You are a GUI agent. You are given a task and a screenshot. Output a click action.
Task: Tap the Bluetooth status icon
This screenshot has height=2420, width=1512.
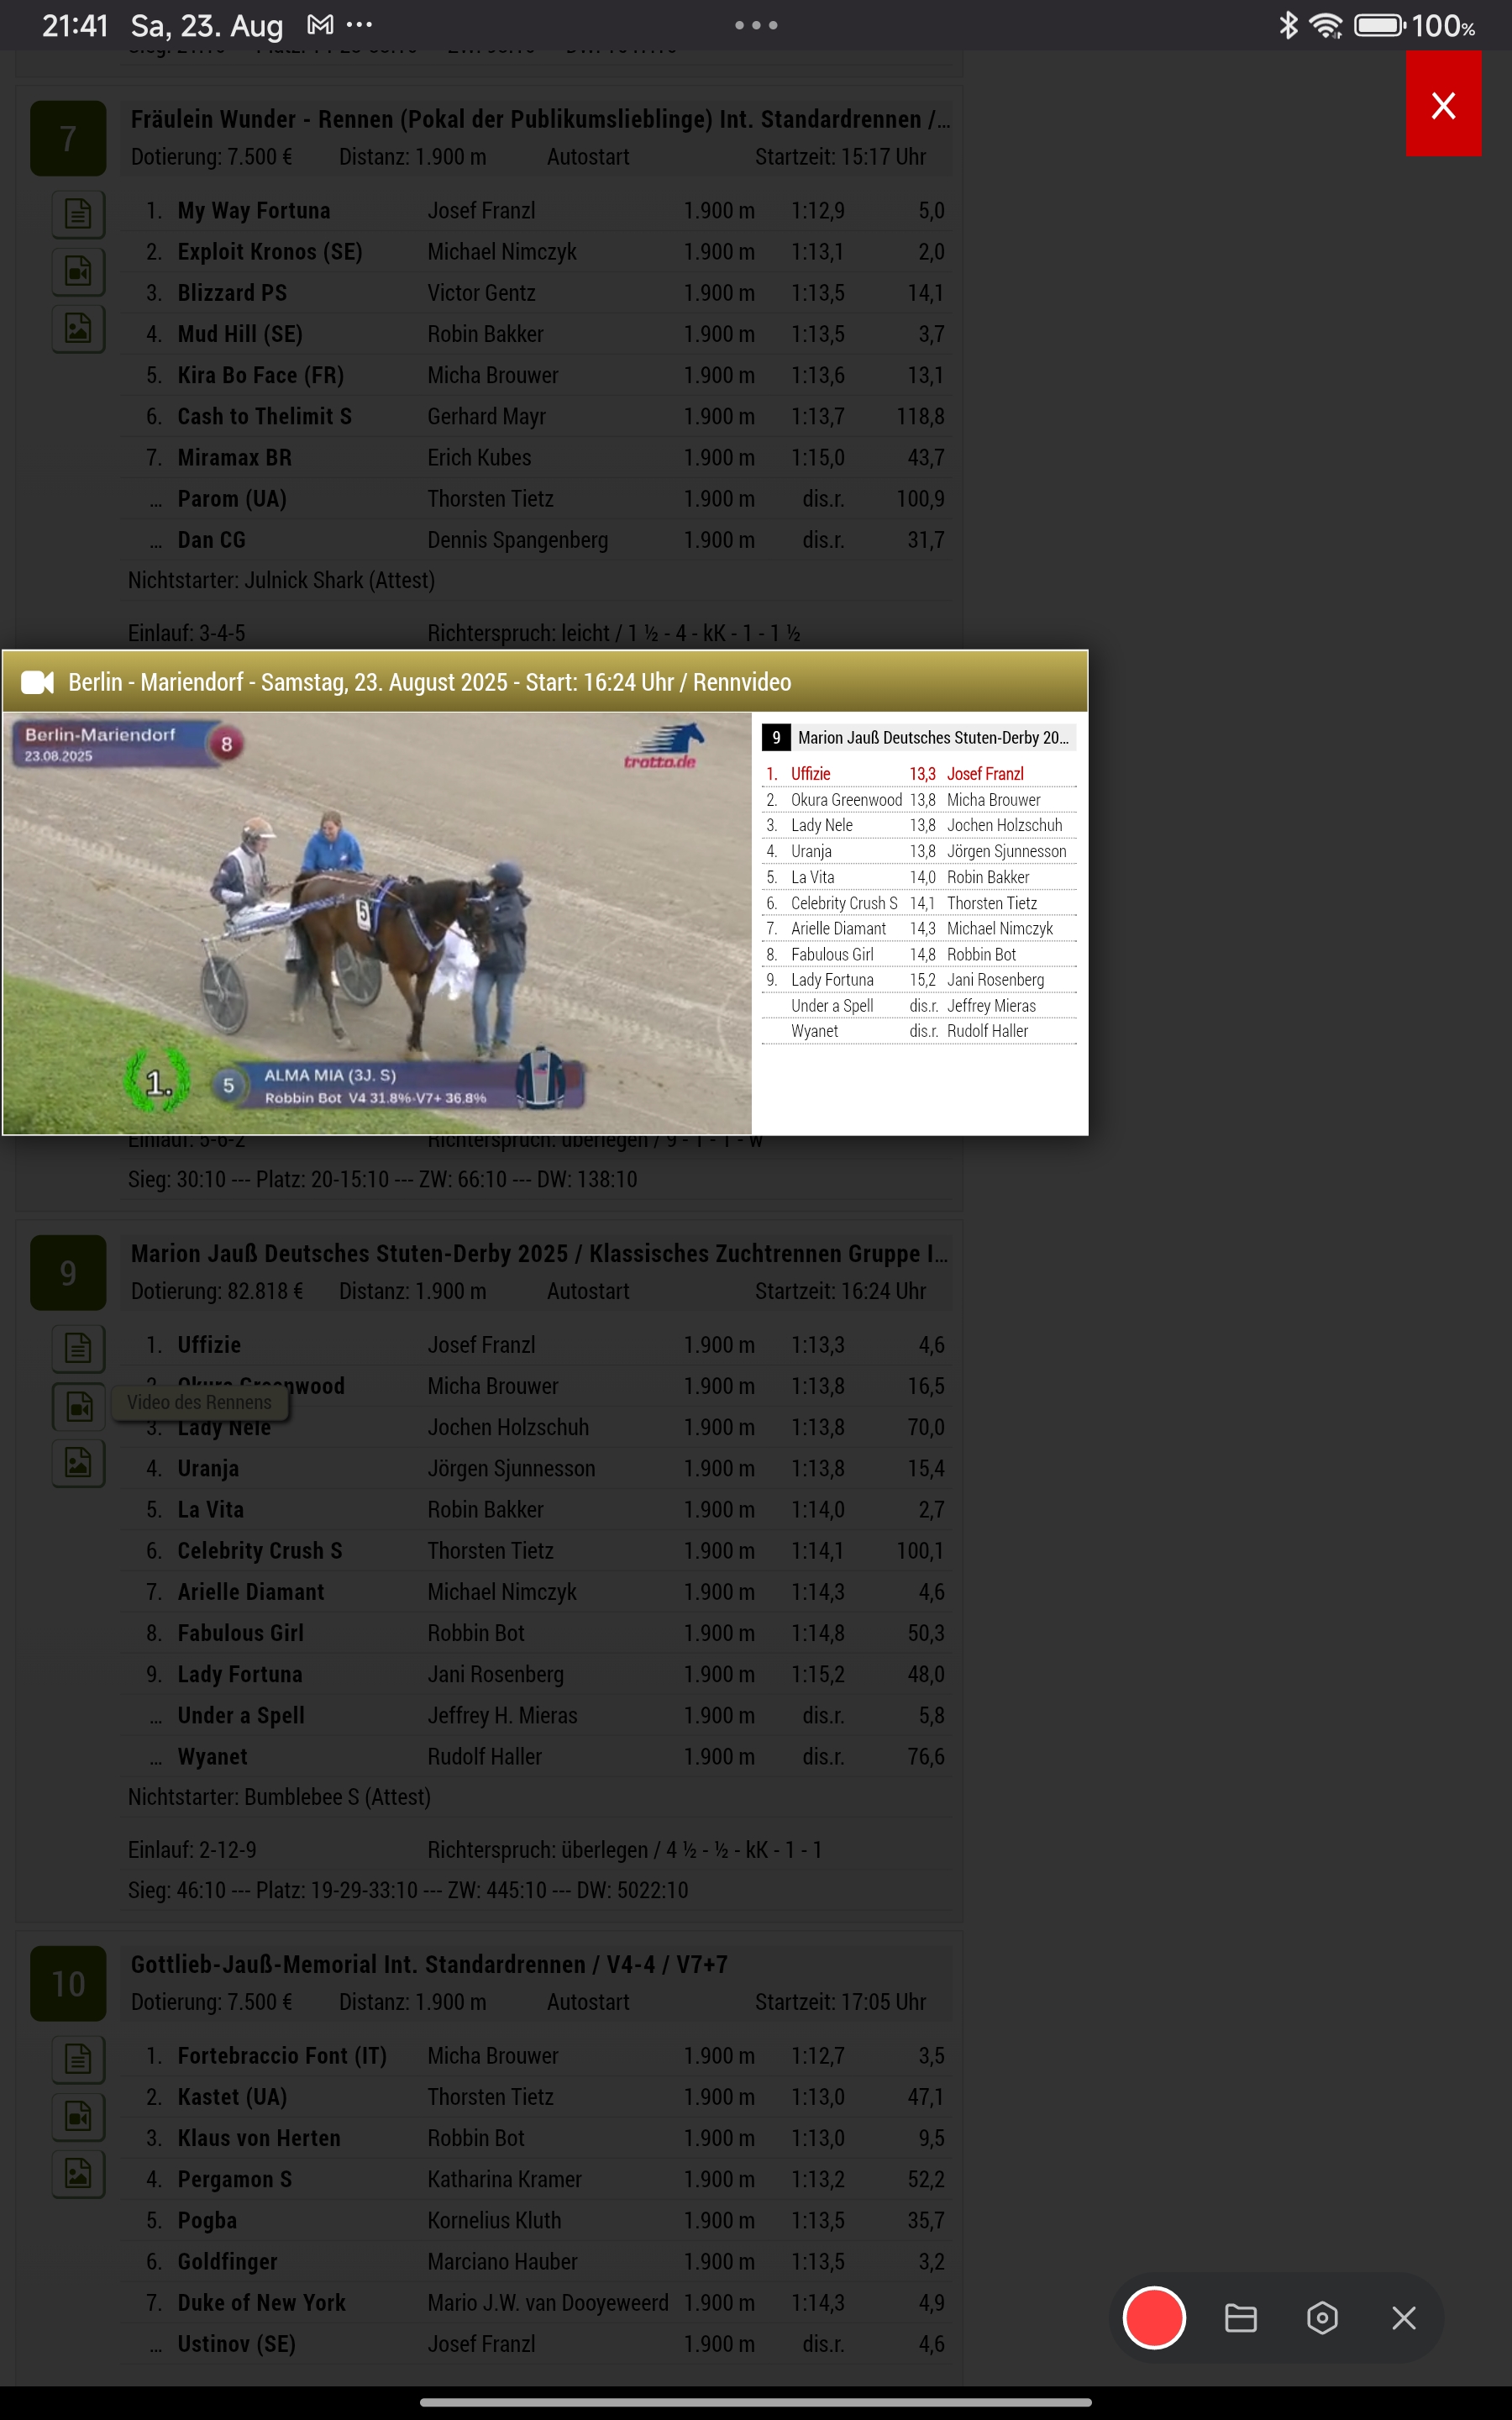pyautogui.click(x=1288, y=25)
